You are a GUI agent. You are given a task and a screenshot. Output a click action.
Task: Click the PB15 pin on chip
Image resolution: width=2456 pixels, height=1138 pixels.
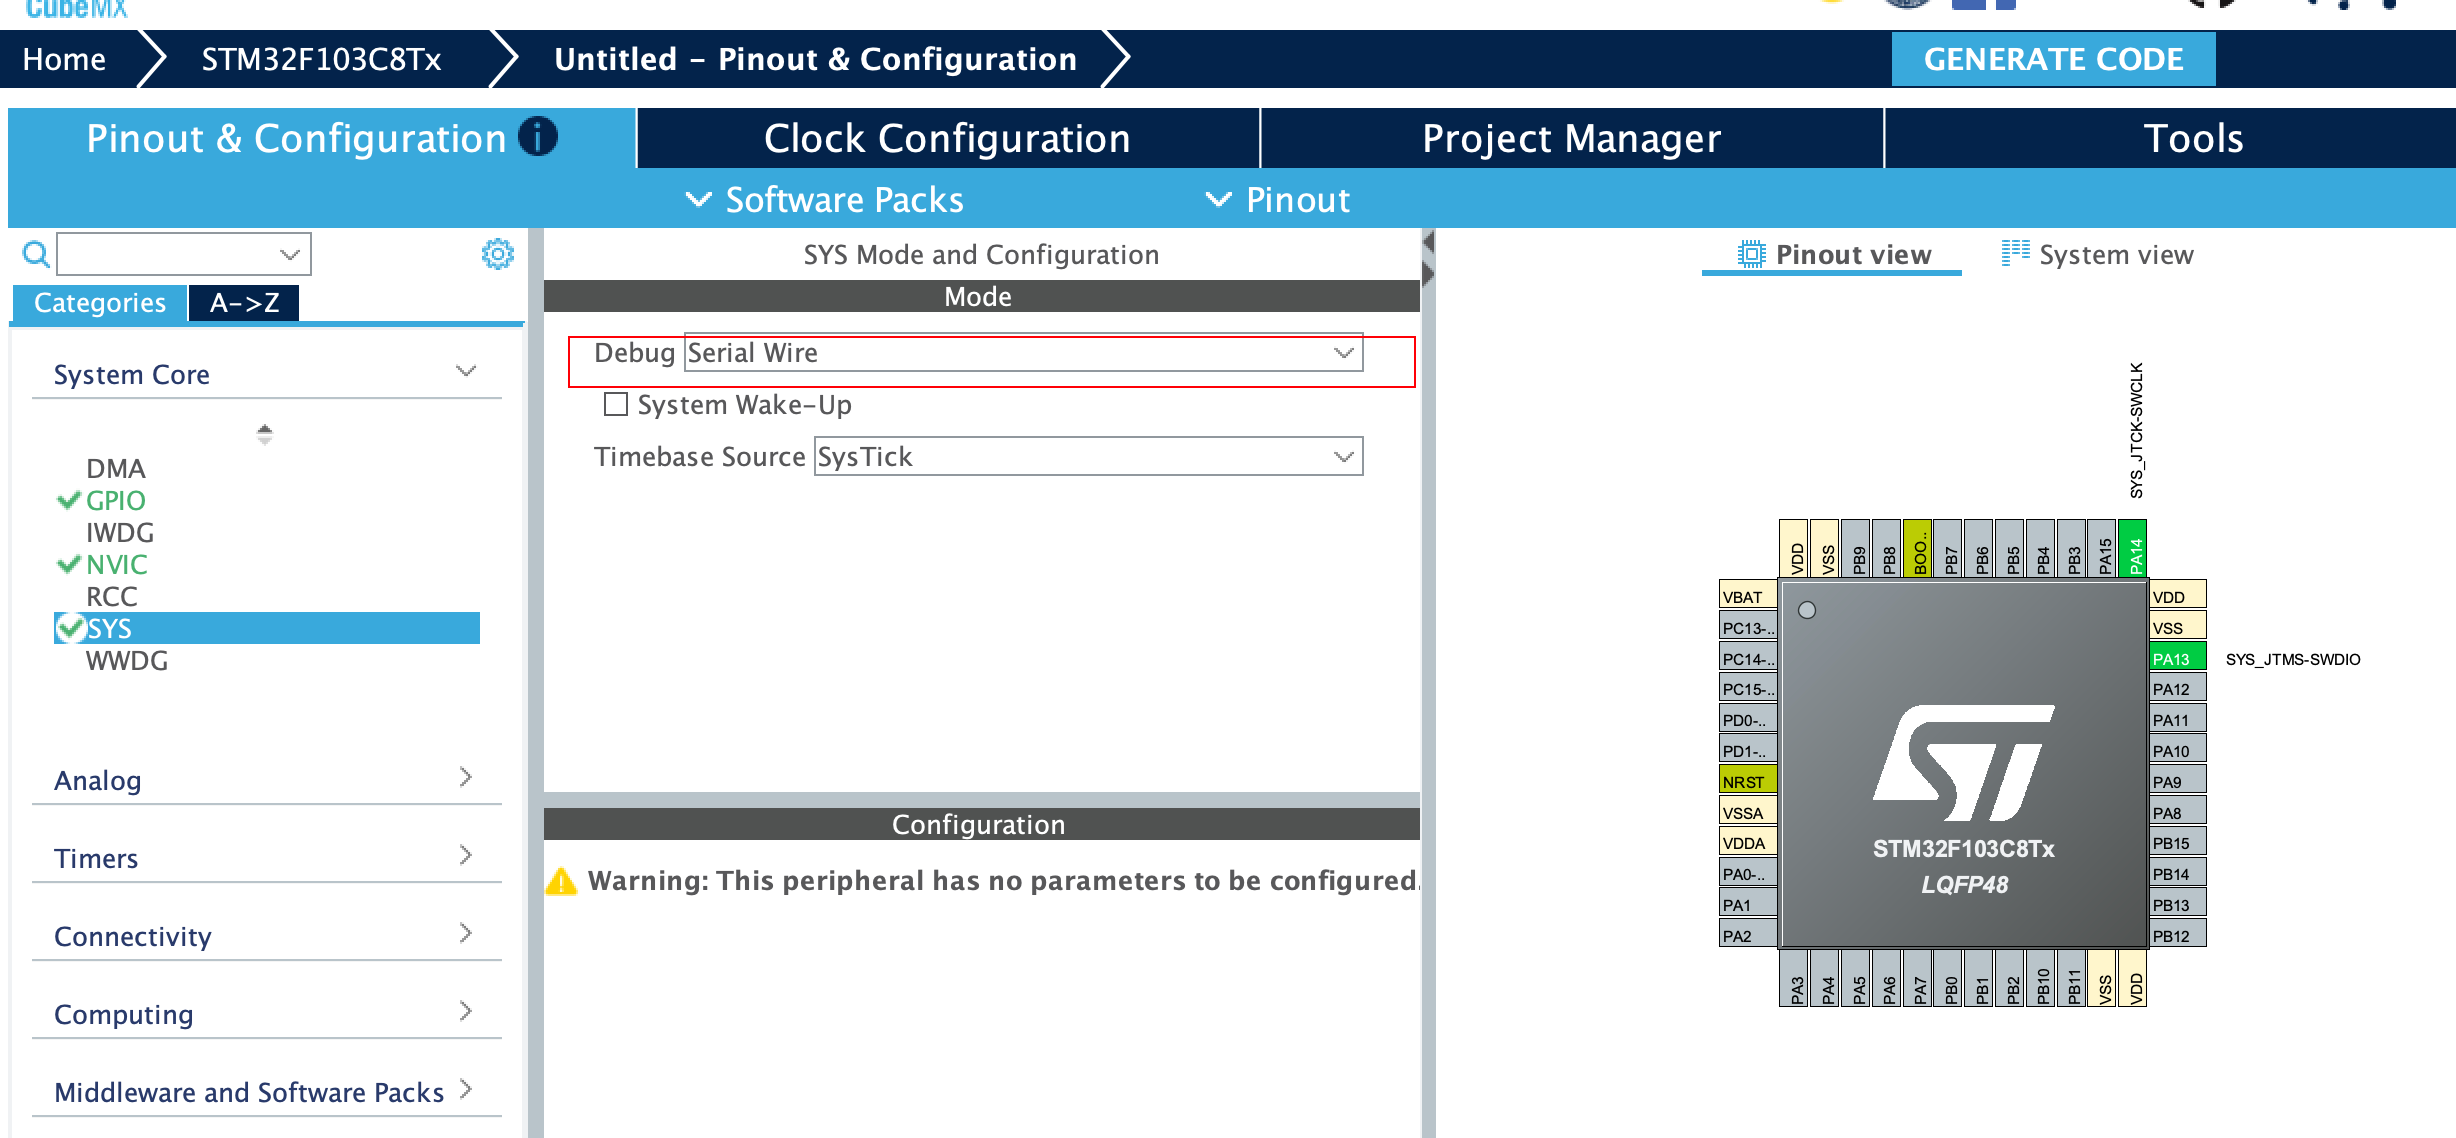pos(2178,842)
